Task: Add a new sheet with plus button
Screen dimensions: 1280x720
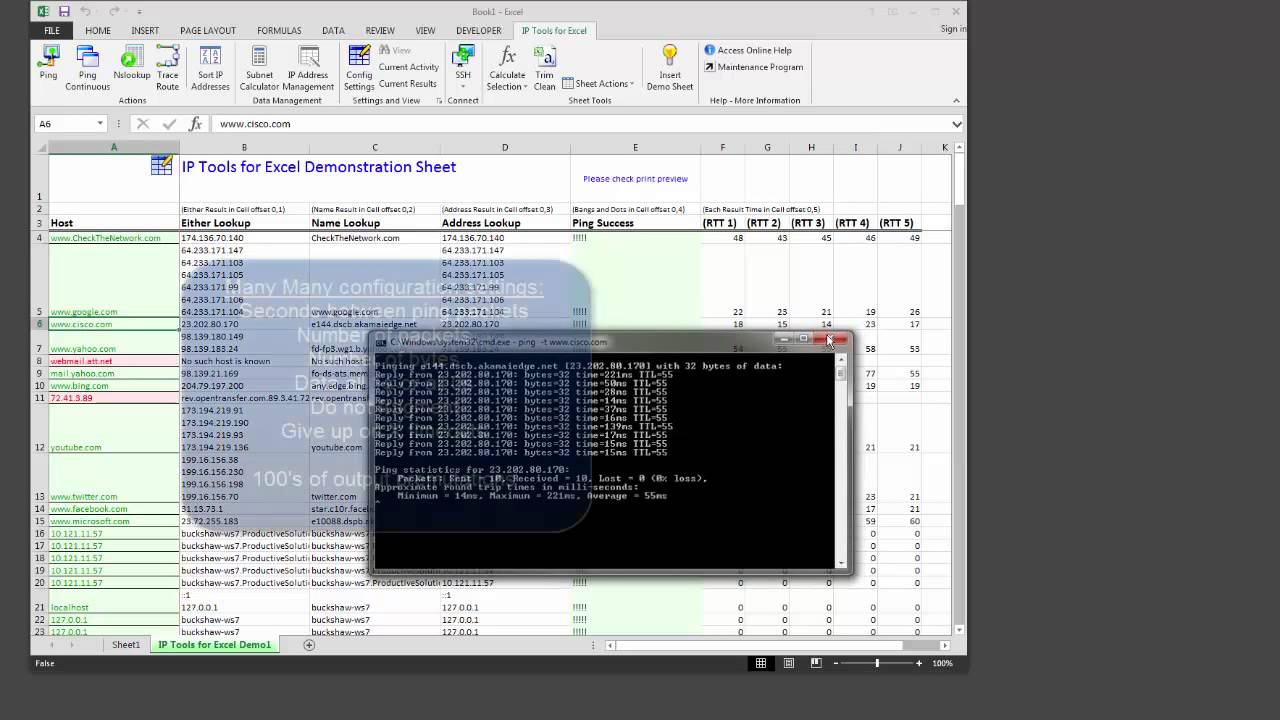Action: (309, 645)
